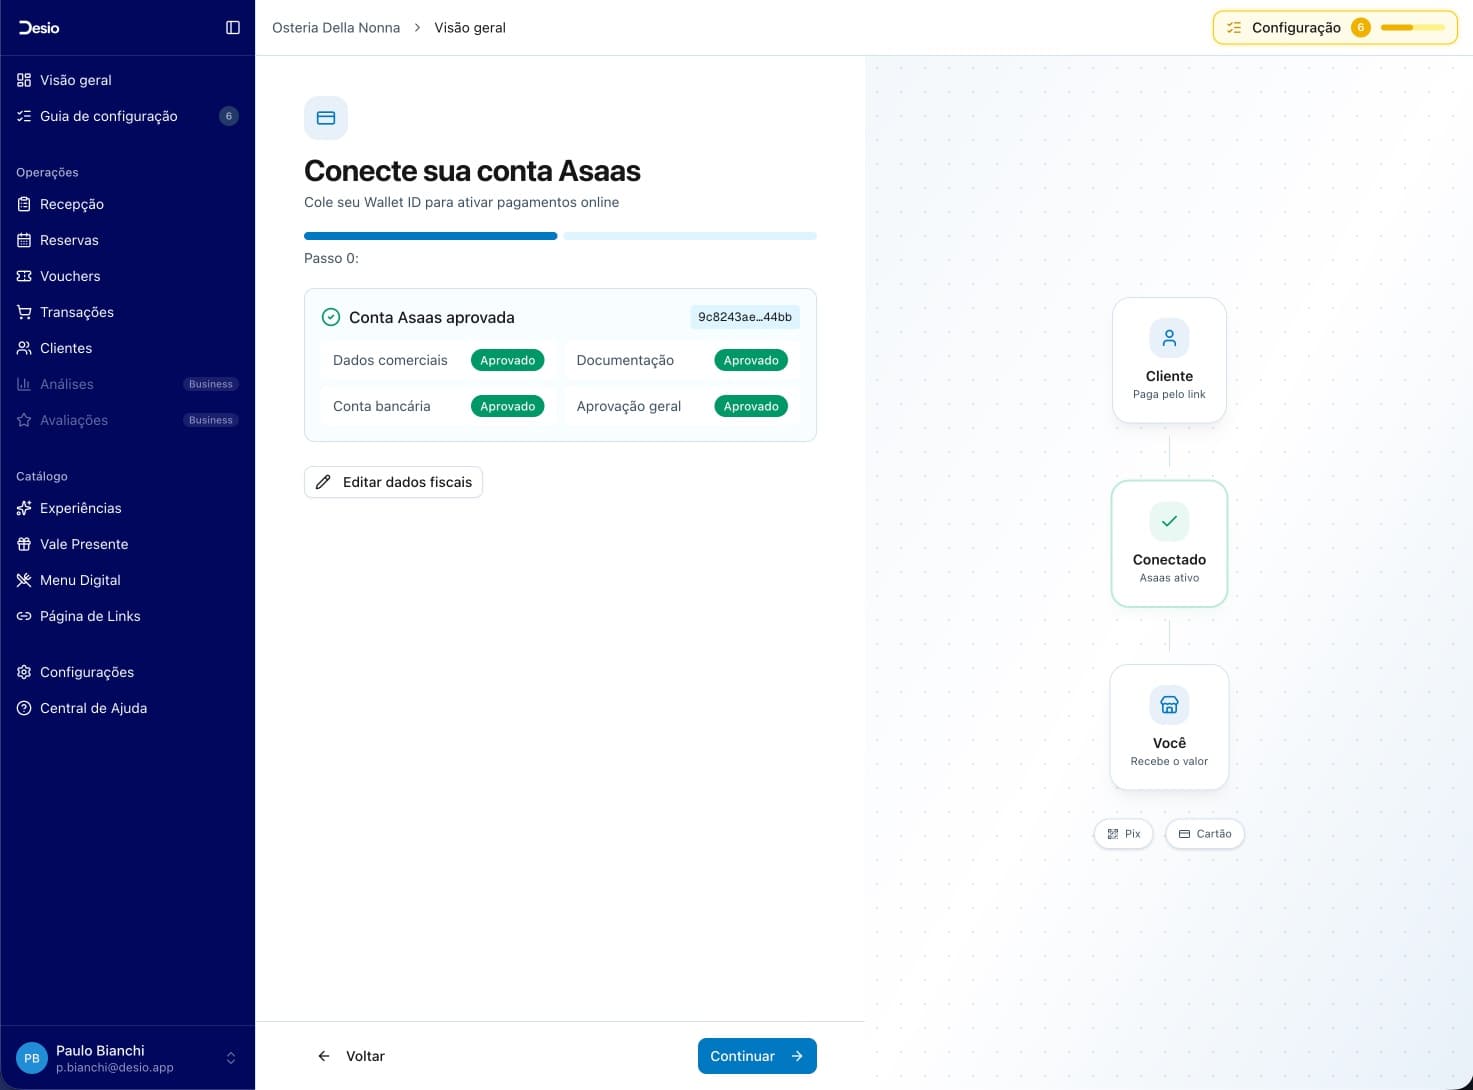Viewport: 1473px width, 1090px height.
Task: Click the Pix chip
Action: coord(1124,834)
